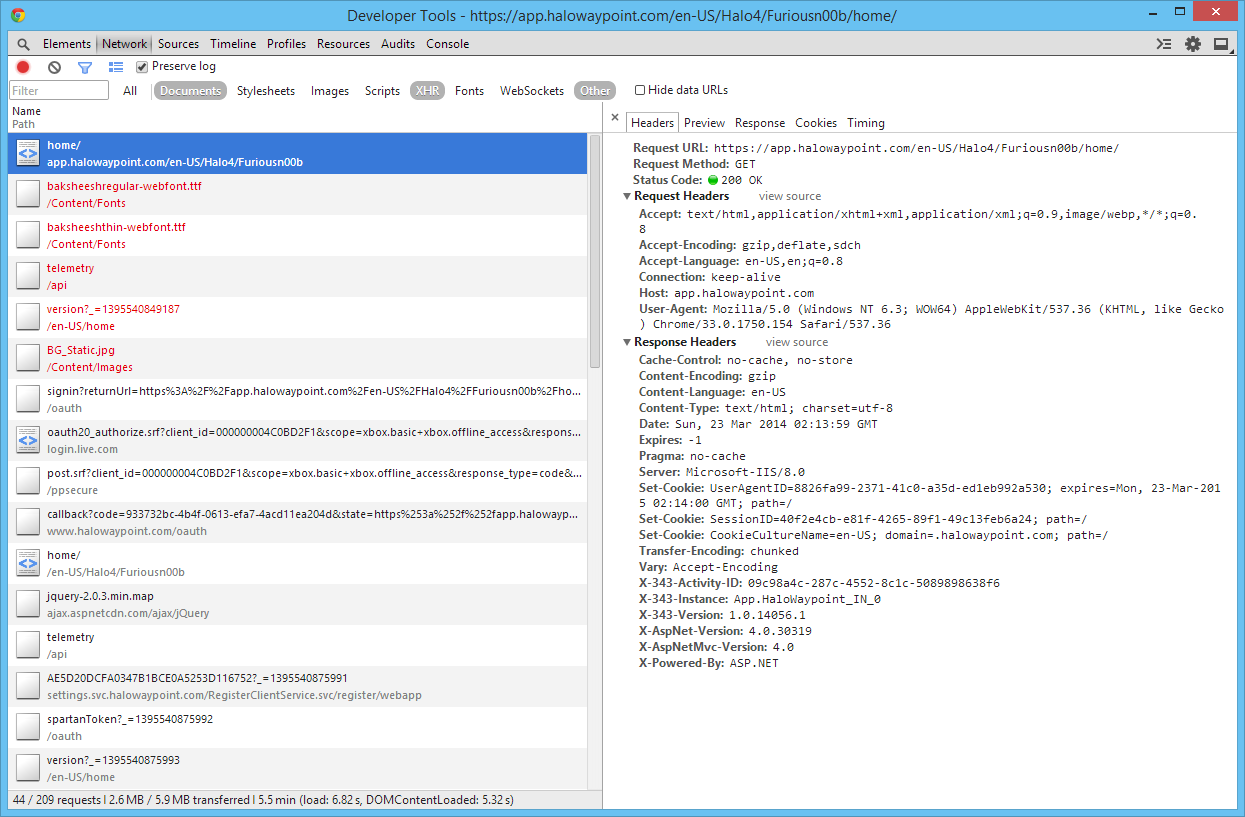This screenshot has width=1245, height=817.
Task: Click the file icon beside jquery-2.0.3.min.map
Action: [x=28, y=605]
